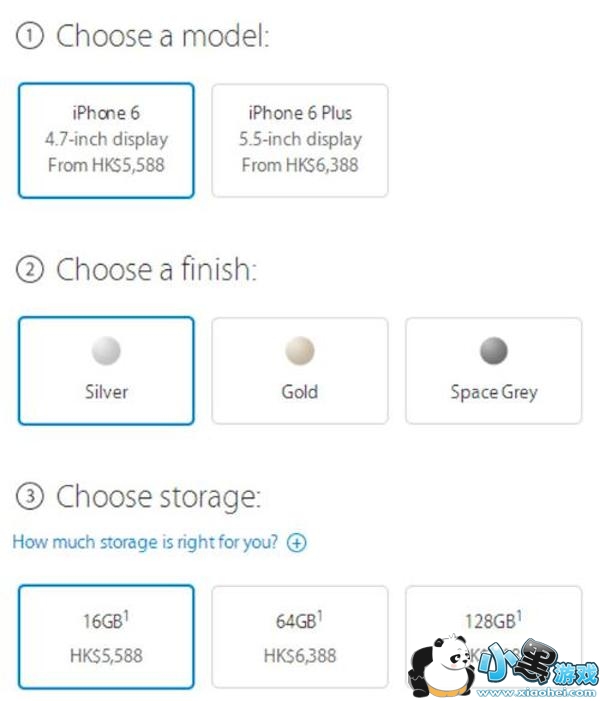Pick the Silver finish option
The width and height of the screenshot is (600, 701).
[106, 371]
